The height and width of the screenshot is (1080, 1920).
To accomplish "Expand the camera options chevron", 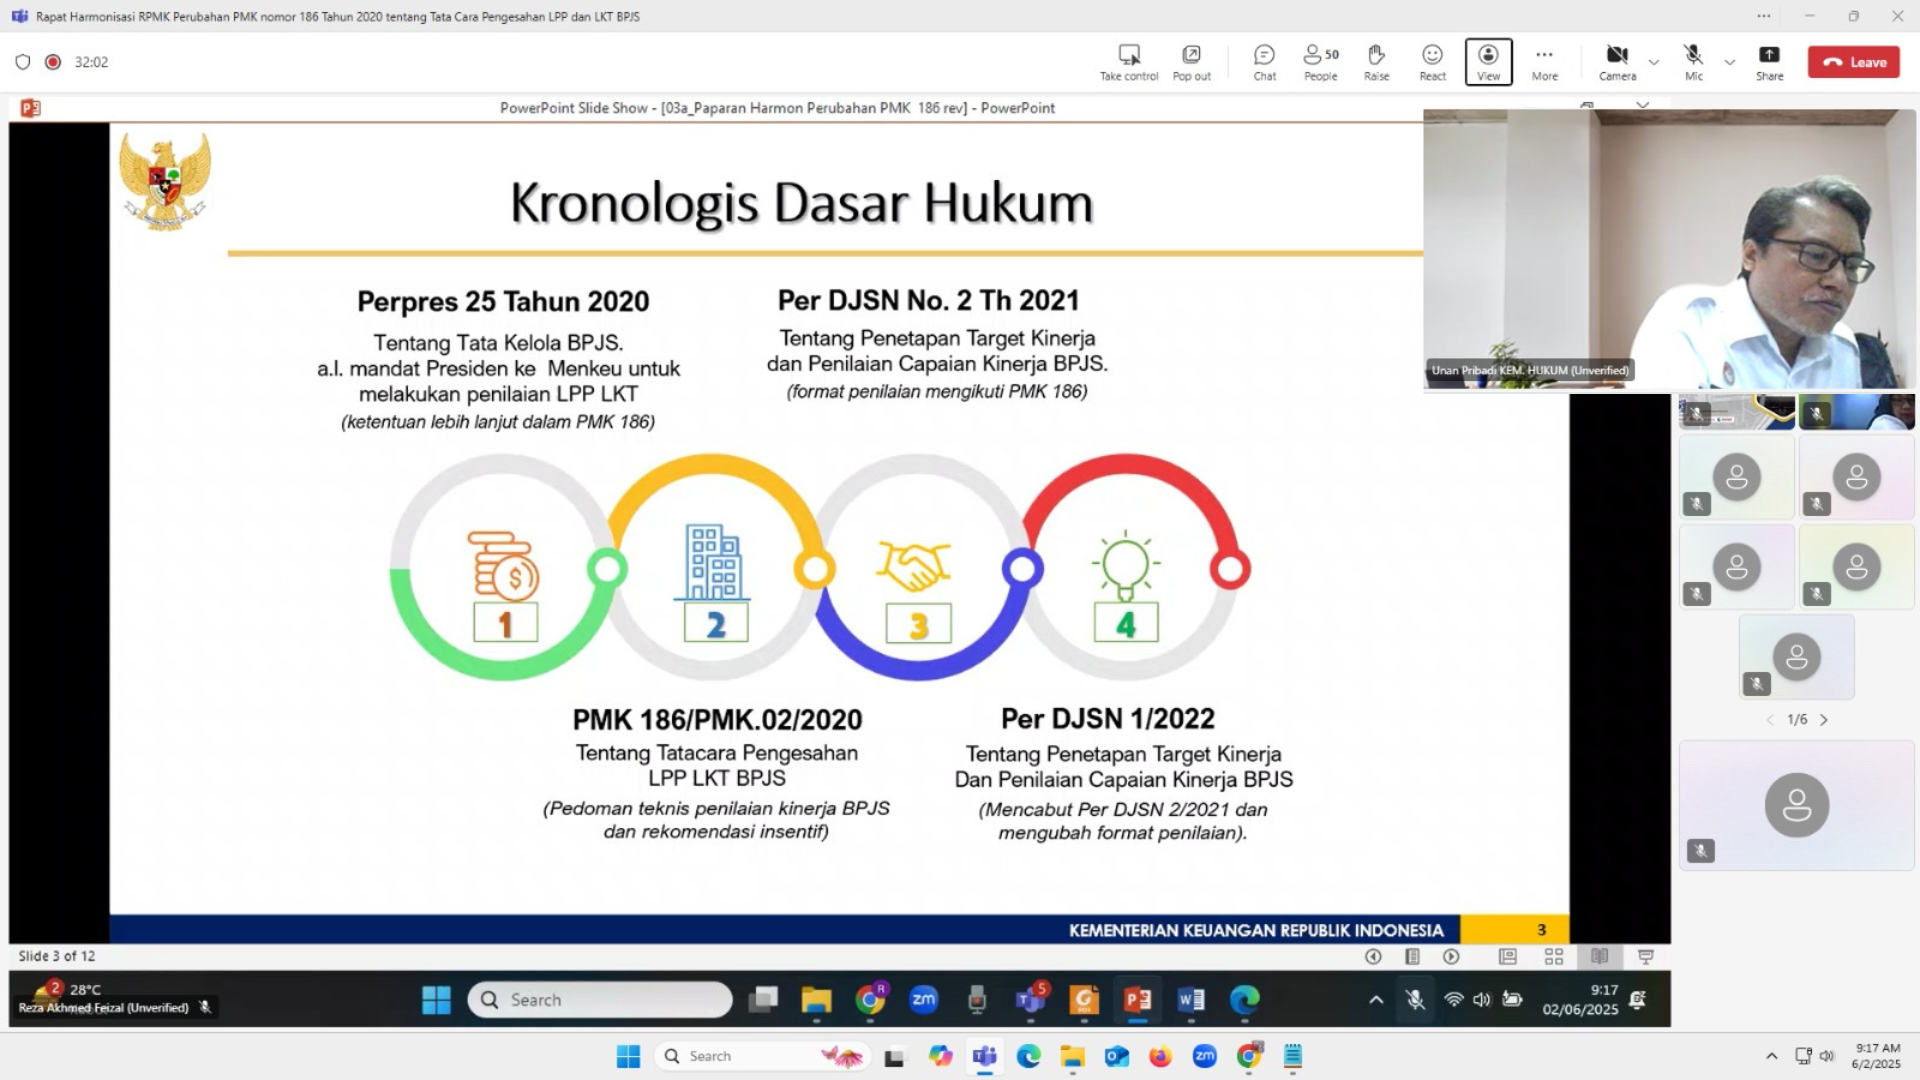I will pyautogui.click(x=1654, y=62).
